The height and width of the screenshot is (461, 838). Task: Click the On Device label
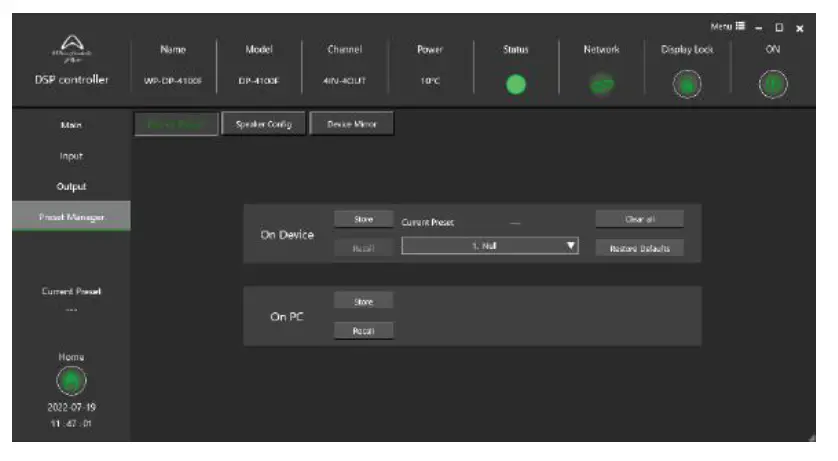tap(287, 235)
